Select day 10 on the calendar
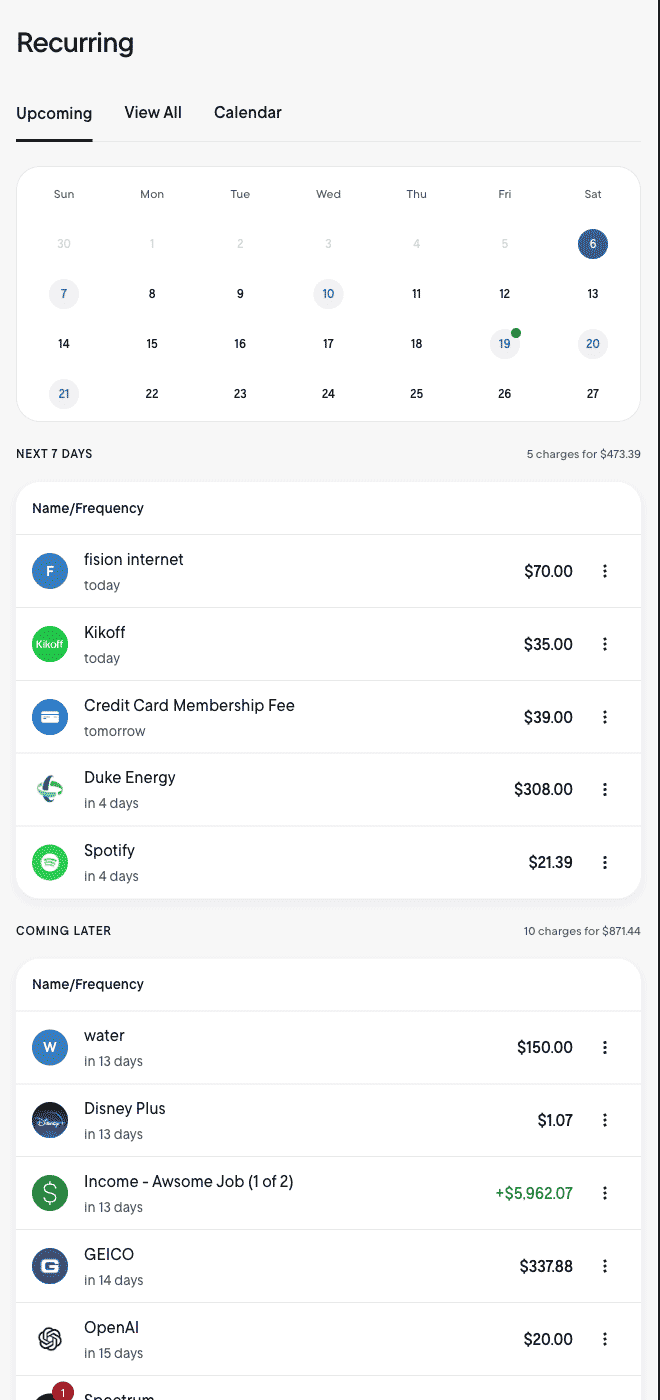This screenshot has width=660, height=1400. pos(328,294)
